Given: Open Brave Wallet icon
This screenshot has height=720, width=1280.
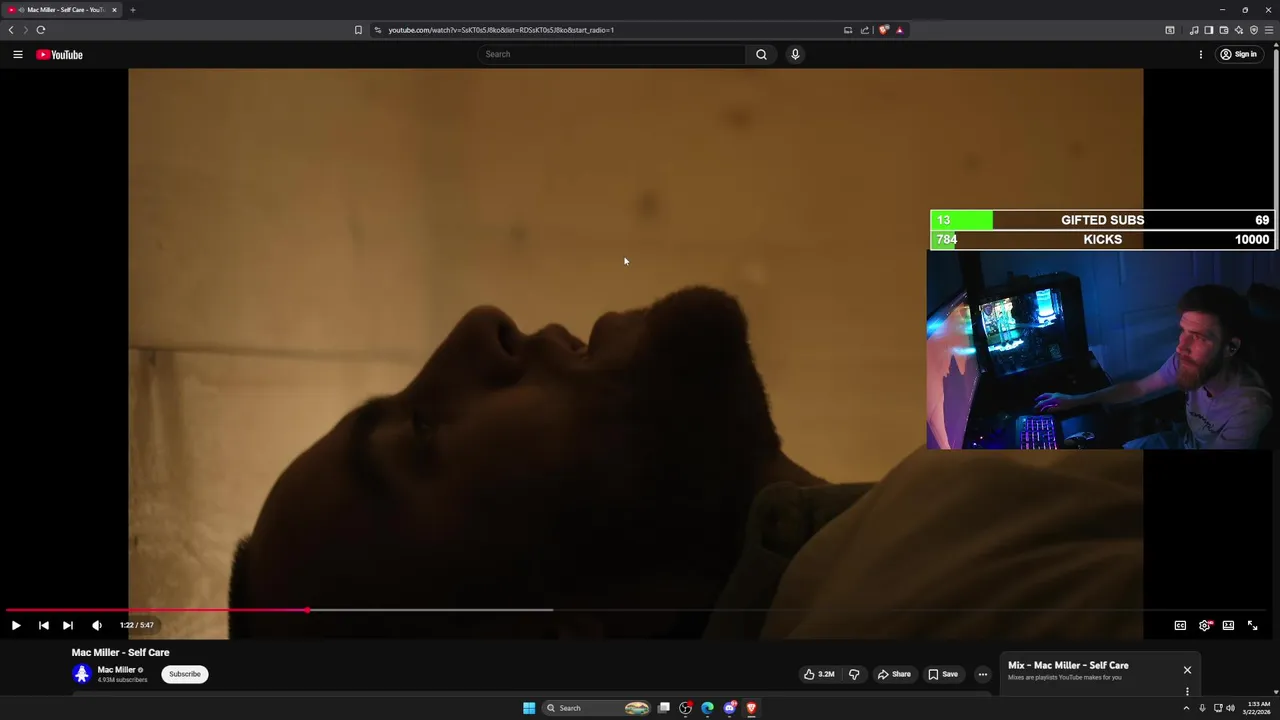Looking at the screenshot, I should [x=1224, y=30].
